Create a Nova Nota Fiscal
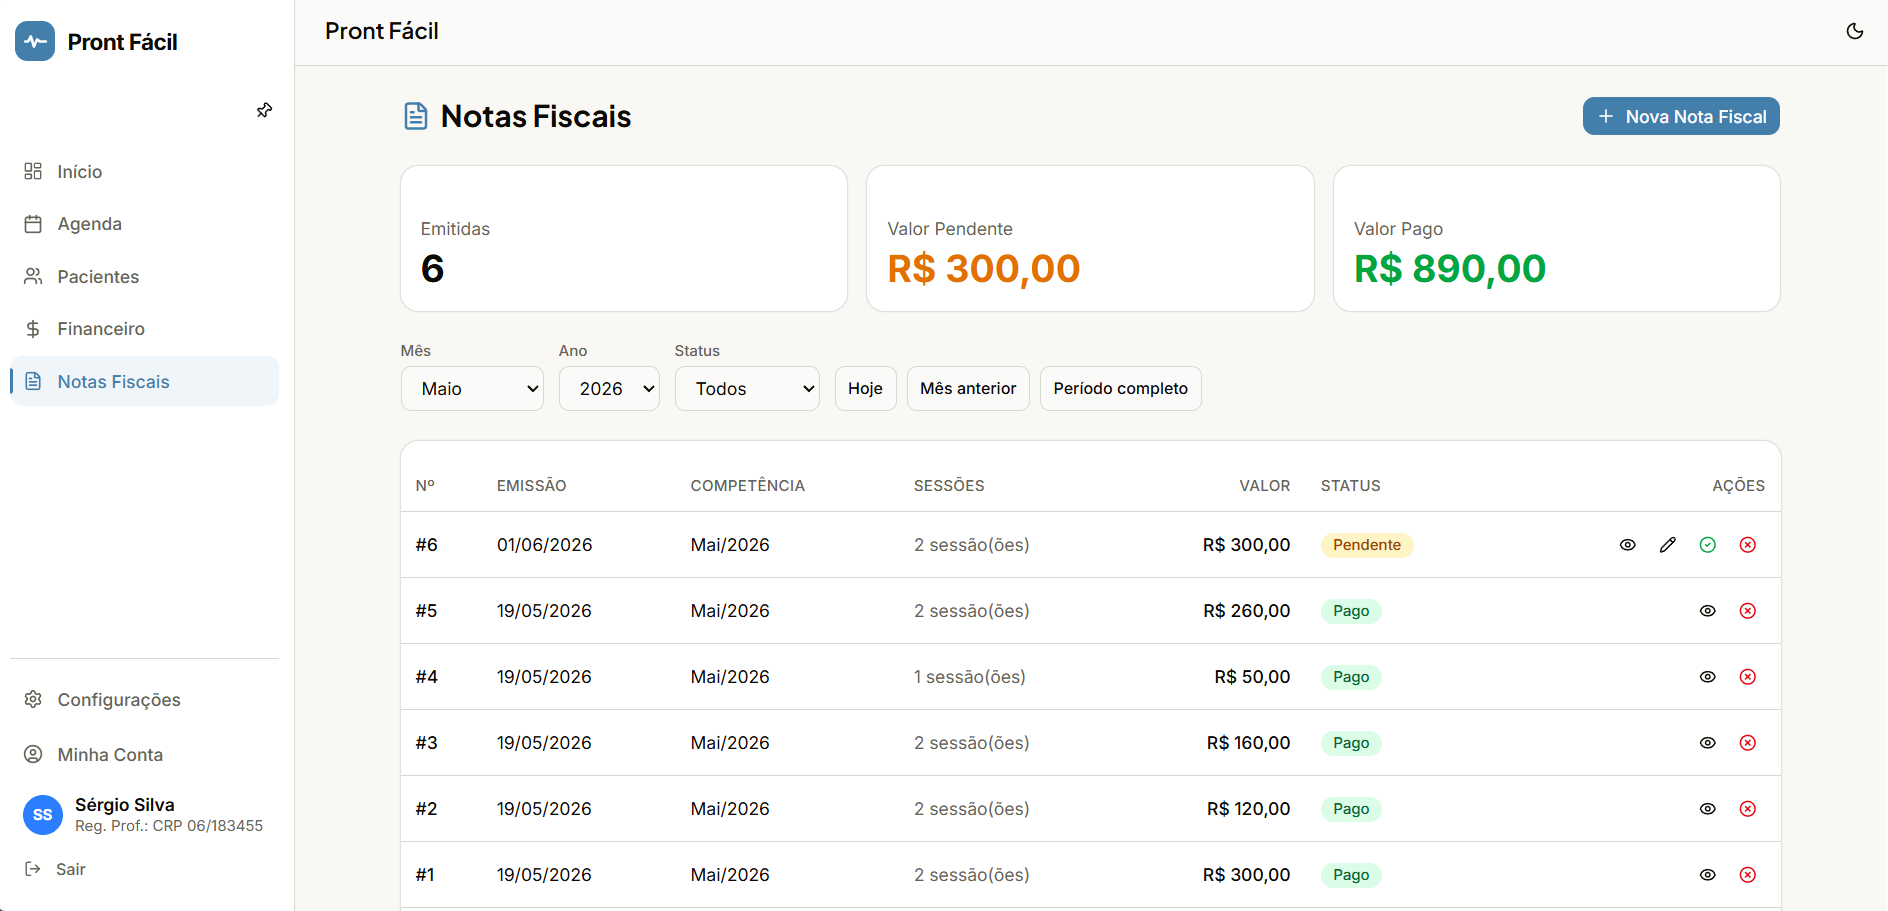Image resolution: width=1888 pixels, height=911 pixels. [x=1681, y=116]
